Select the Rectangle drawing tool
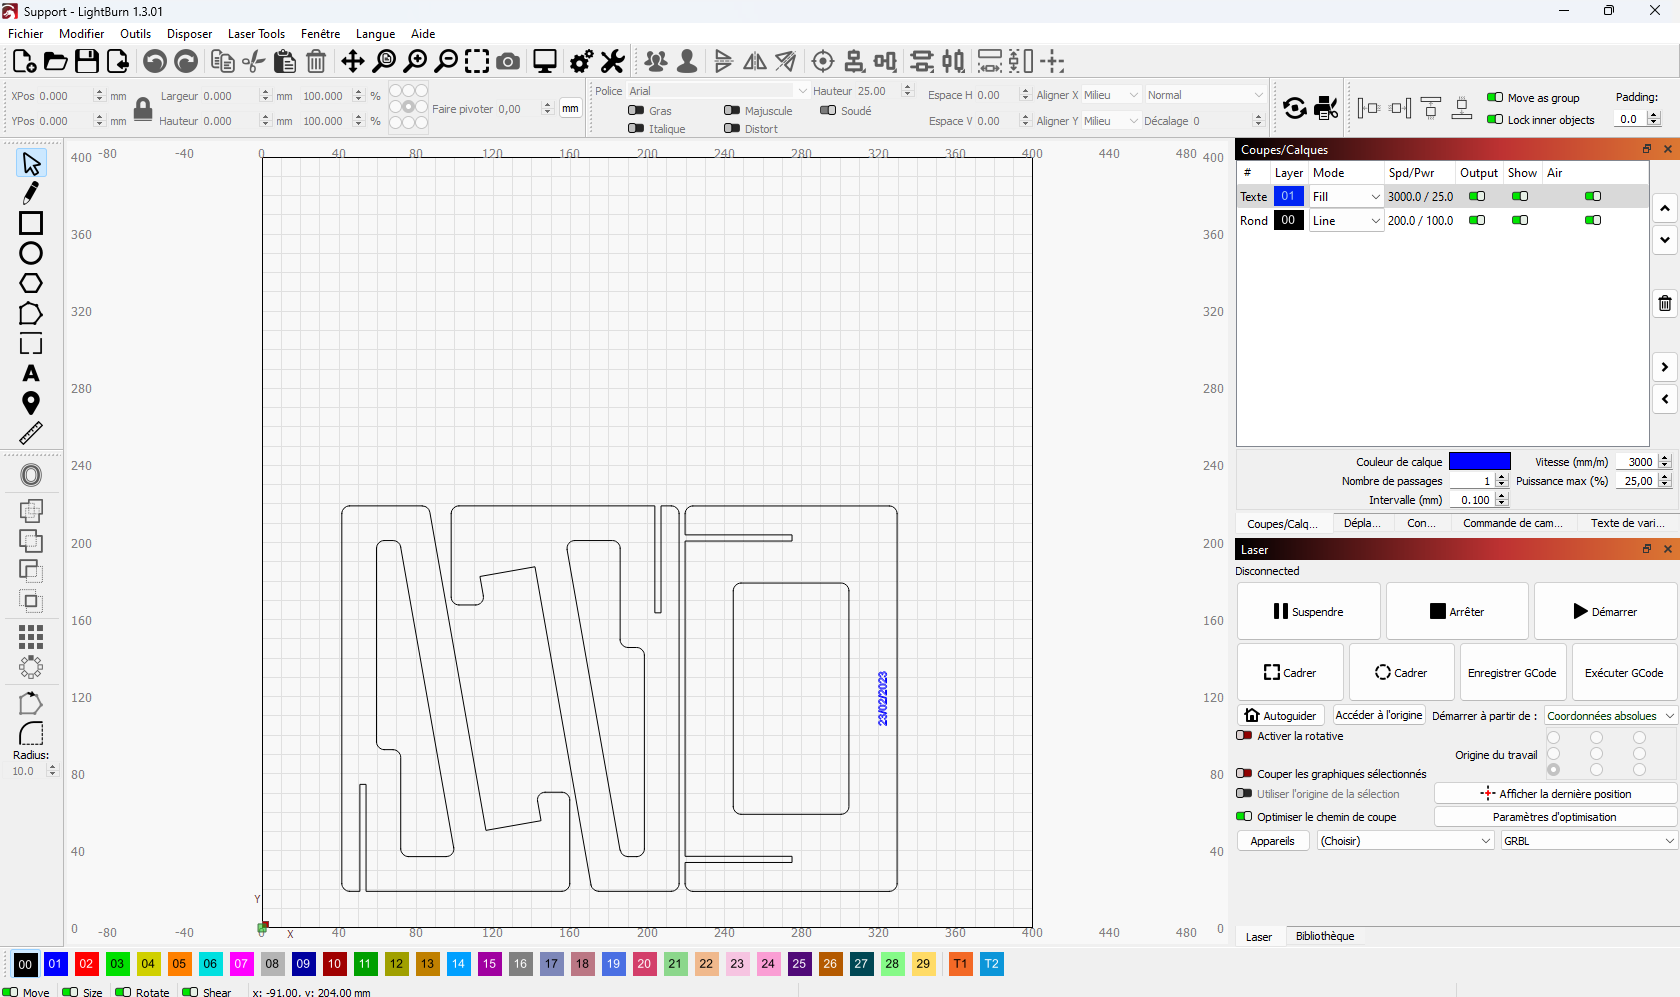Screen dimensions: 1680x997 pos(30,223)
